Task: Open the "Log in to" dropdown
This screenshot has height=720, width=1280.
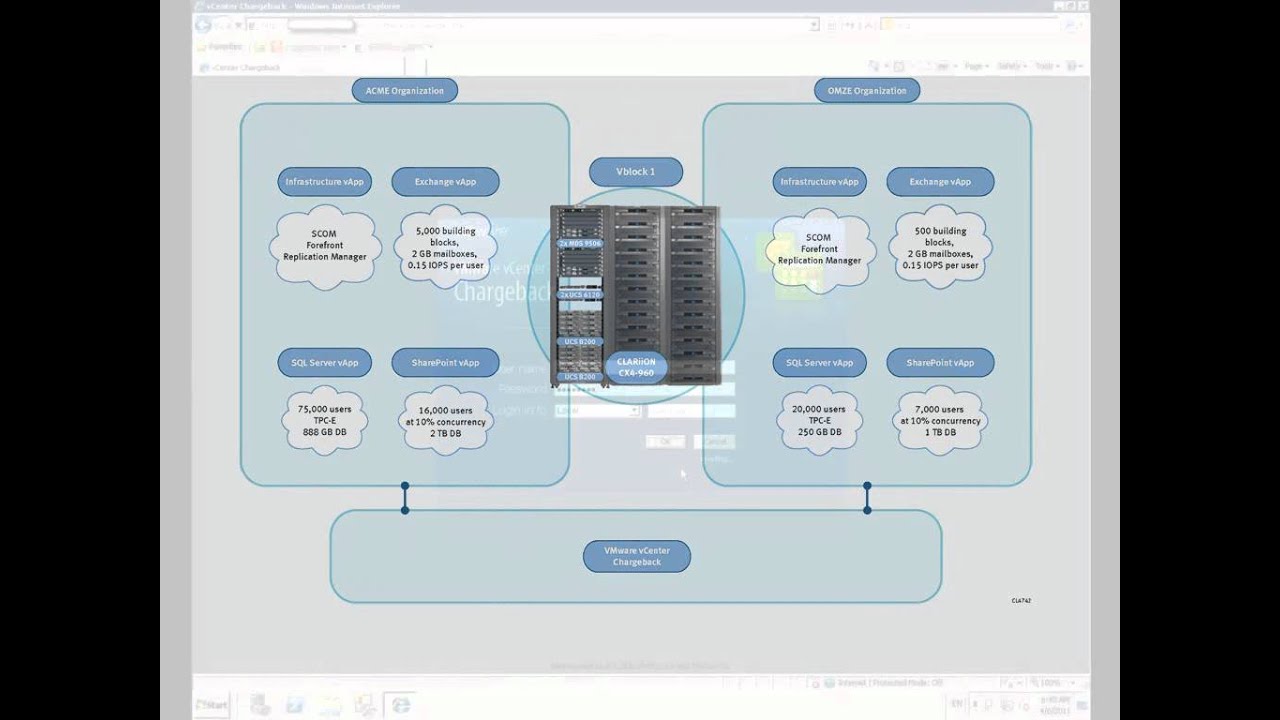Action: 597,410
